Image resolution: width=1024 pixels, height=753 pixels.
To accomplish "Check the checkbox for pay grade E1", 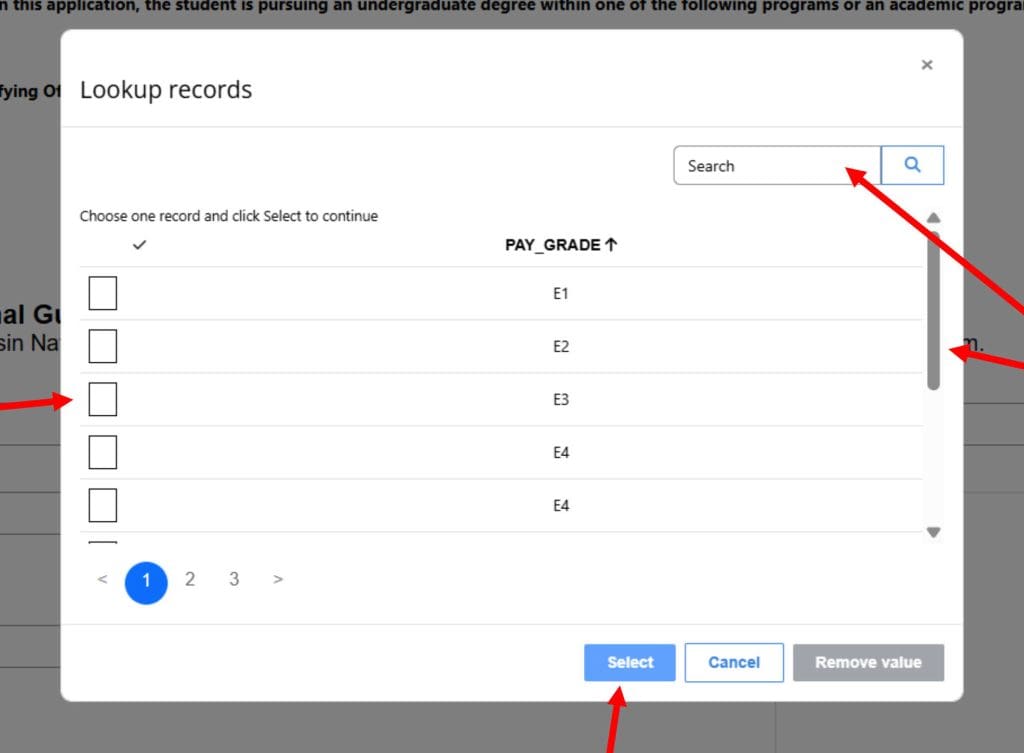I will pyautogui.click(x=102, y=293).
